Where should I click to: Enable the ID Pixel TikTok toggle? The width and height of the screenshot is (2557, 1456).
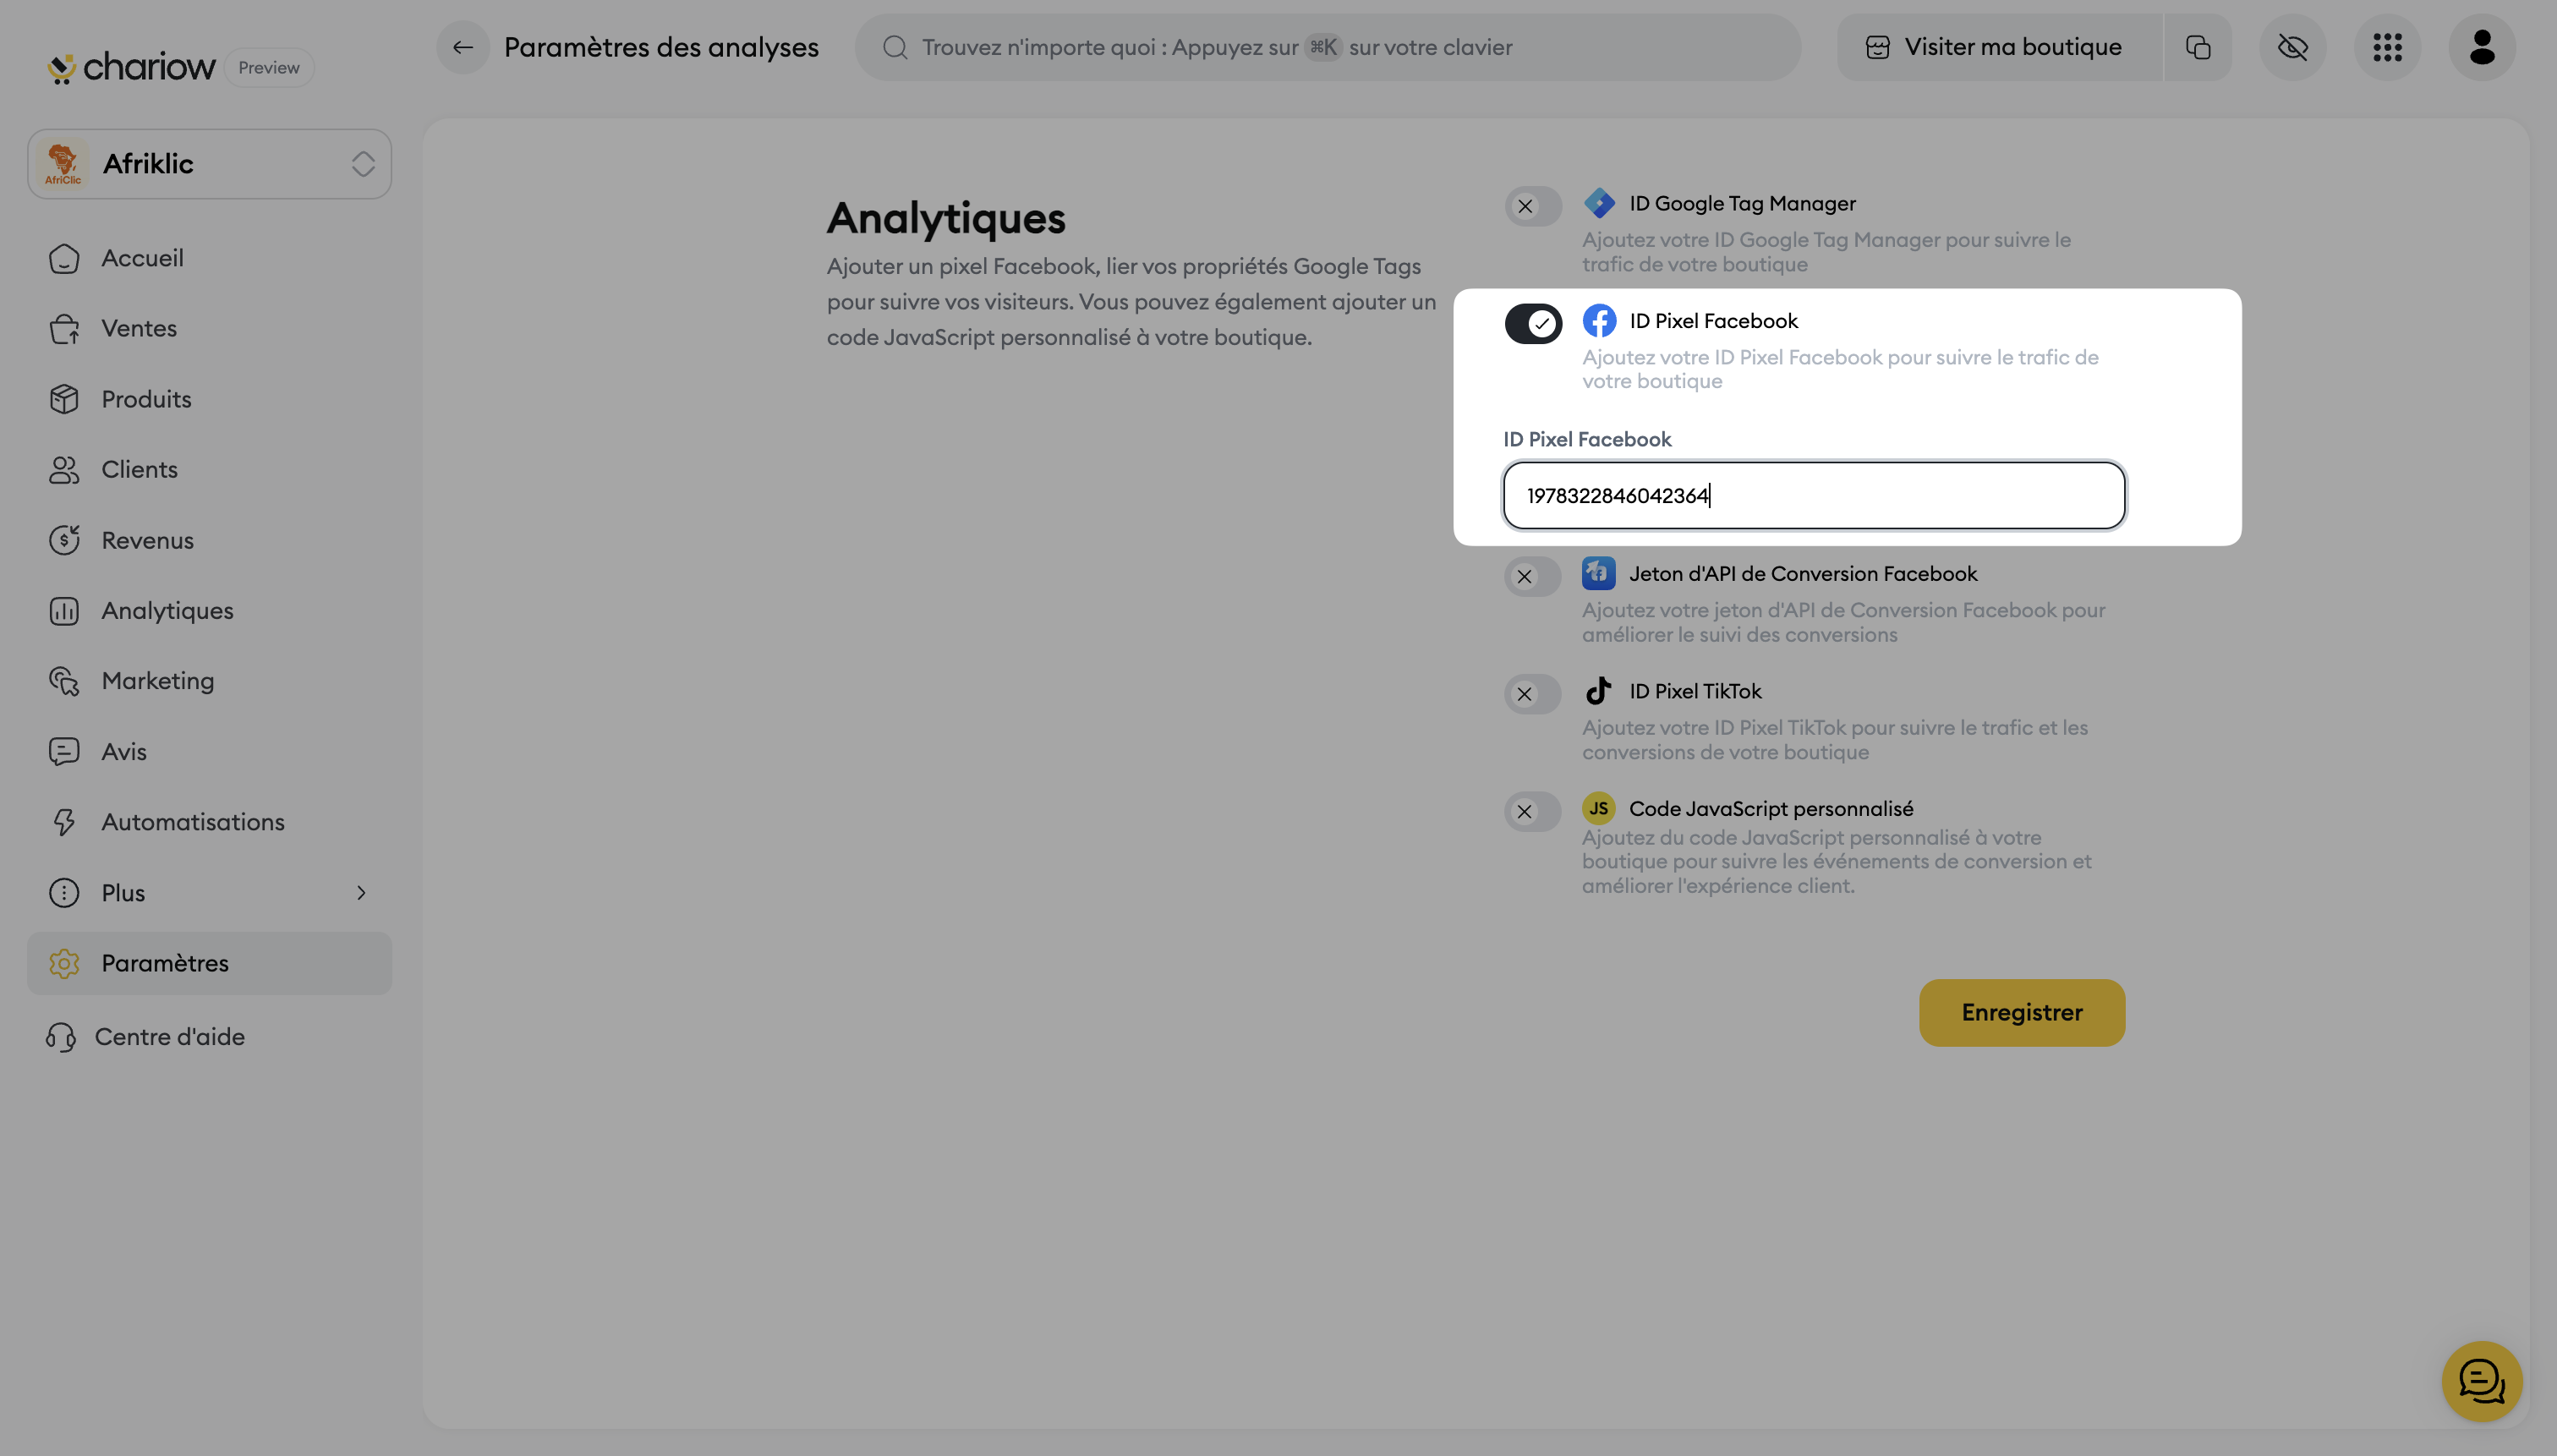[x=1532, y=694]
